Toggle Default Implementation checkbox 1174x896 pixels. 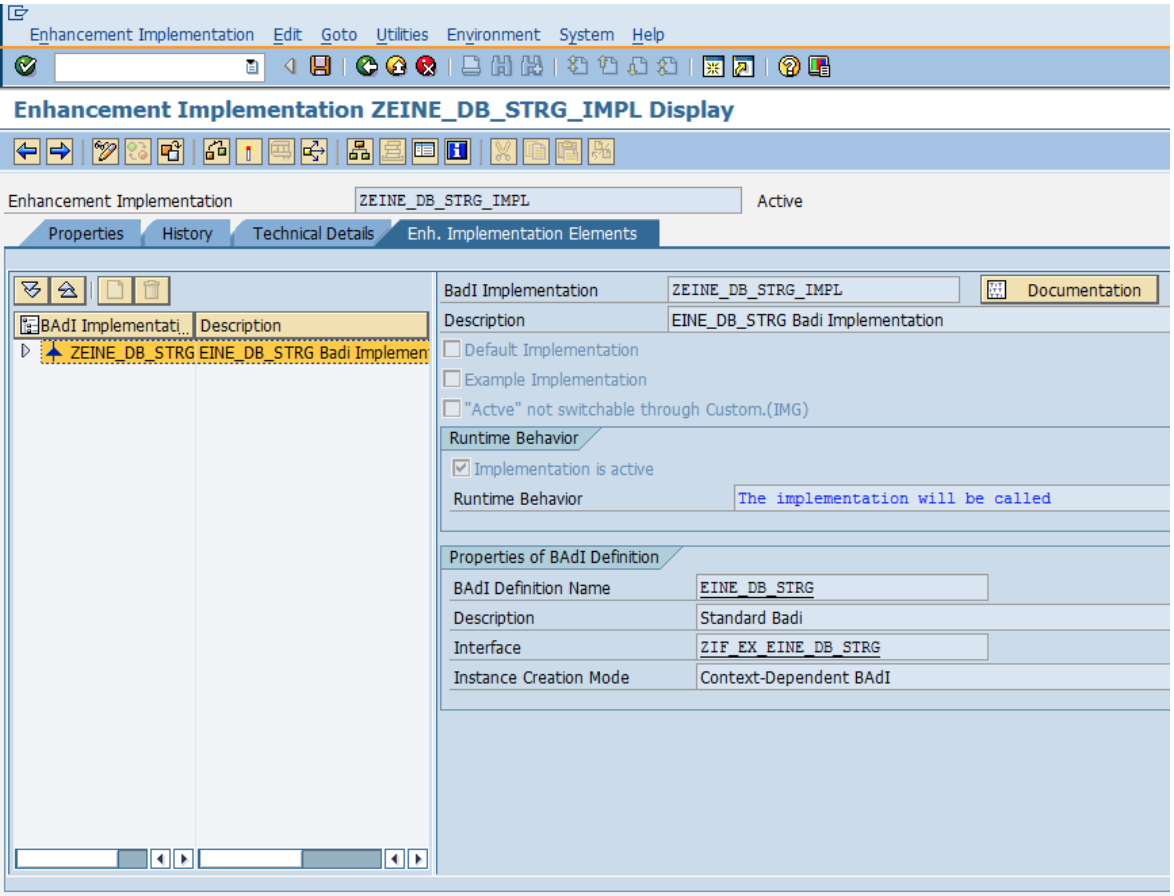[x=452, y=350]
